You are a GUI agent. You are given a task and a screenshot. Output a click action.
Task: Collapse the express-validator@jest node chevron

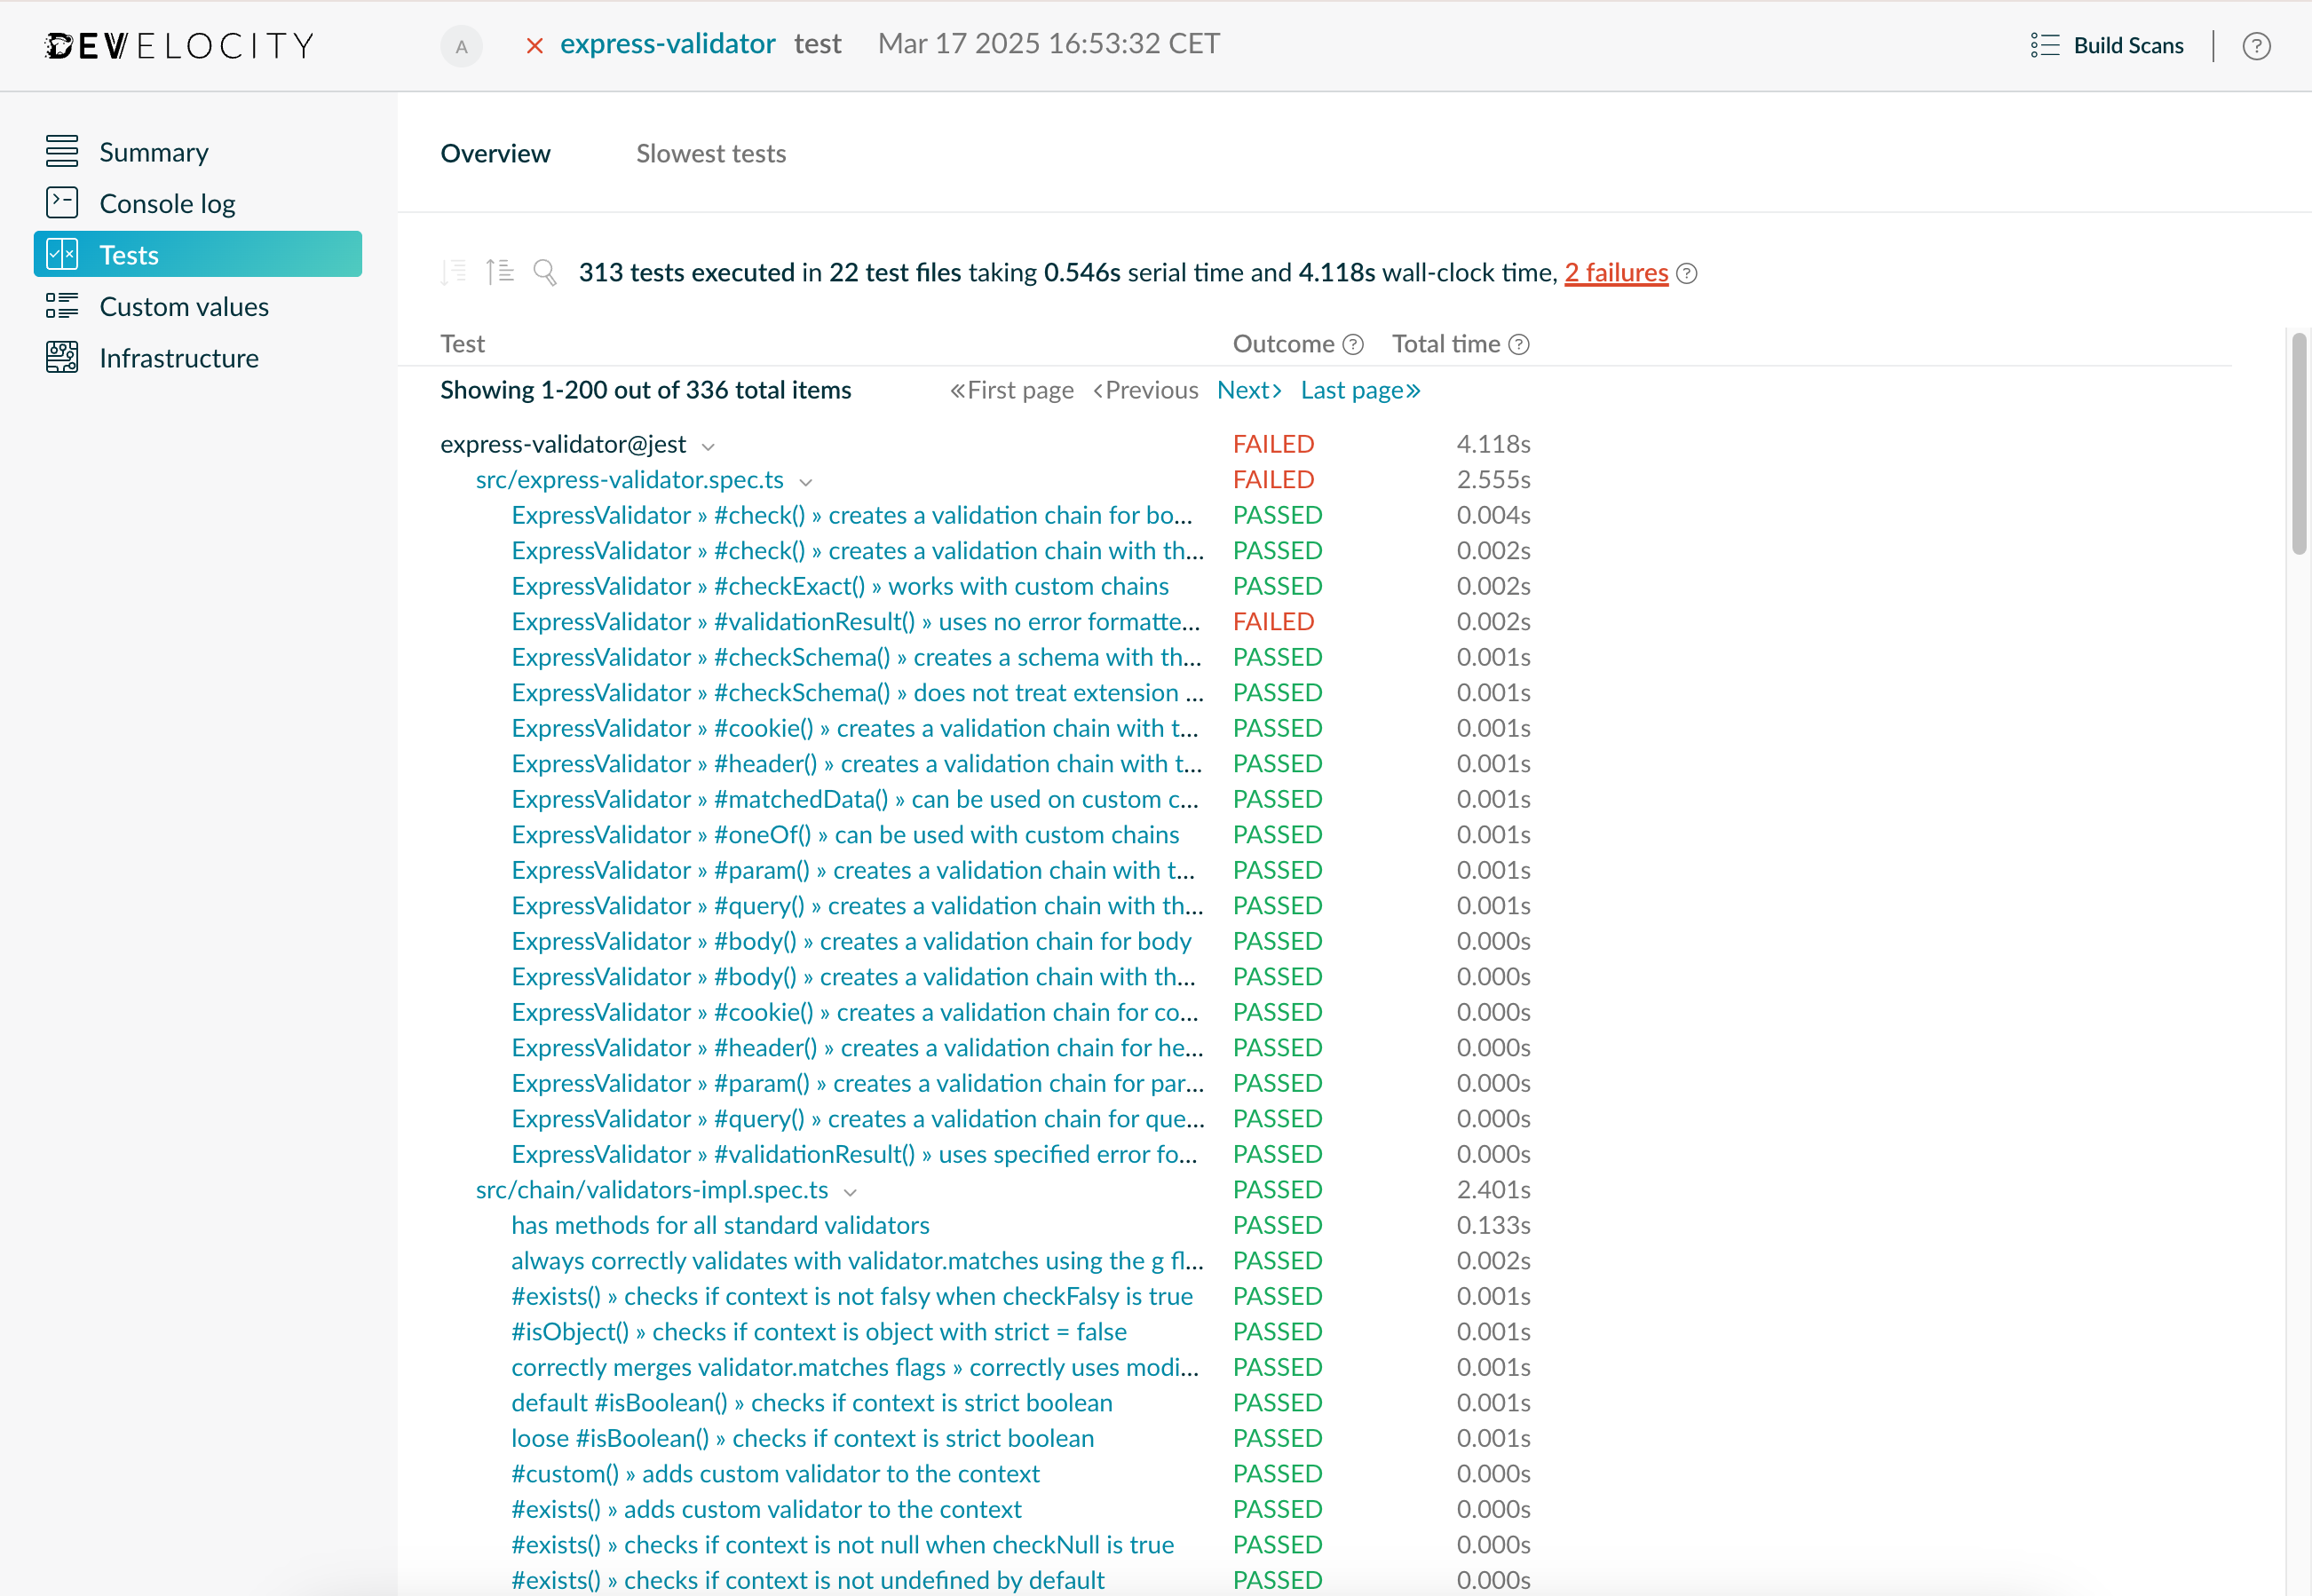708,446
